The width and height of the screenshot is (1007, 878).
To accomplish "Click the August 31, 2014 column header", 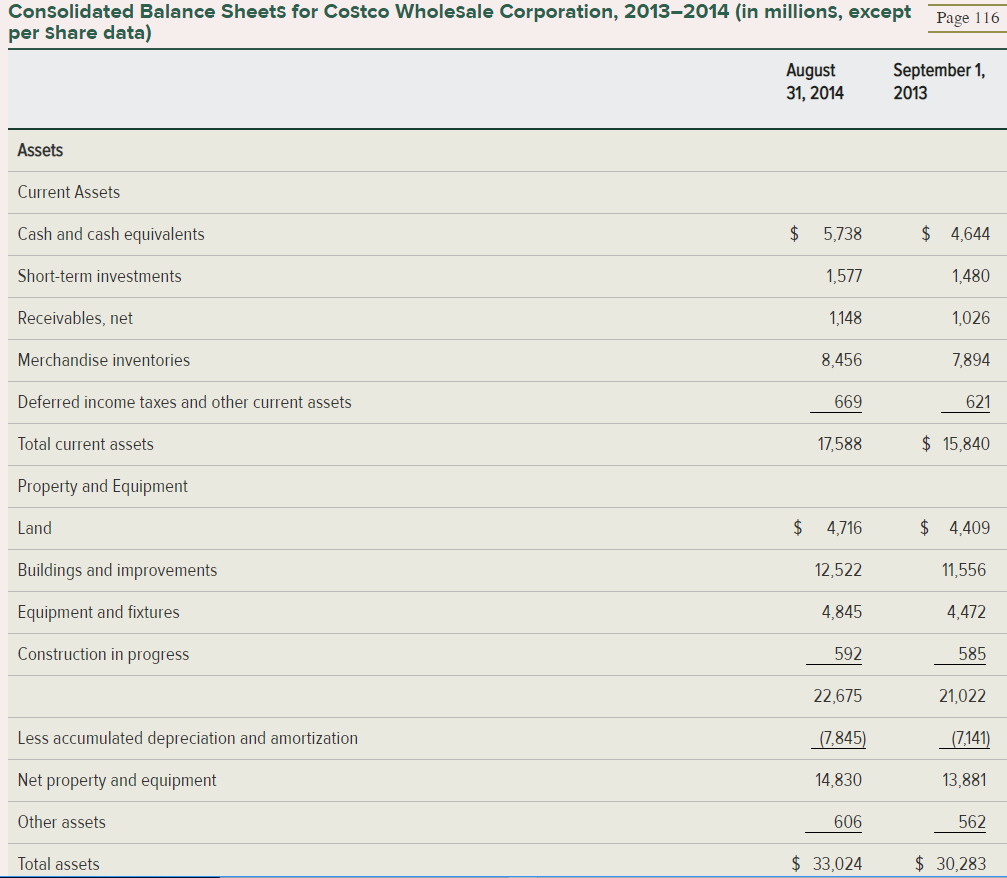I will click(x=810, y=80).
